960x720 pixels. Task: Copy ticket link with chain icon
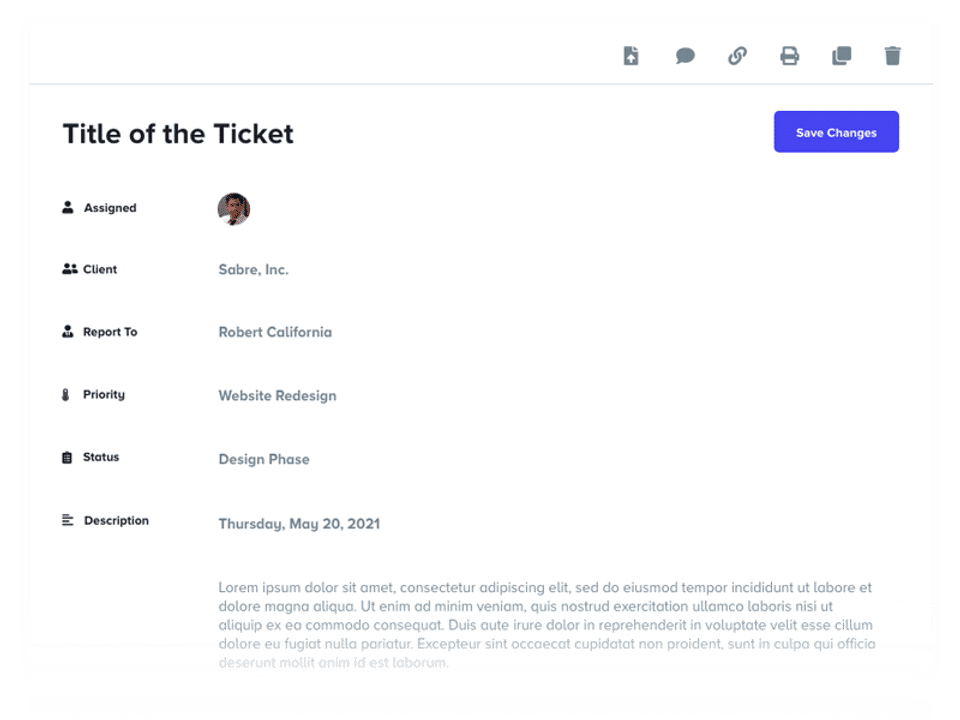[x=737, y=56]
